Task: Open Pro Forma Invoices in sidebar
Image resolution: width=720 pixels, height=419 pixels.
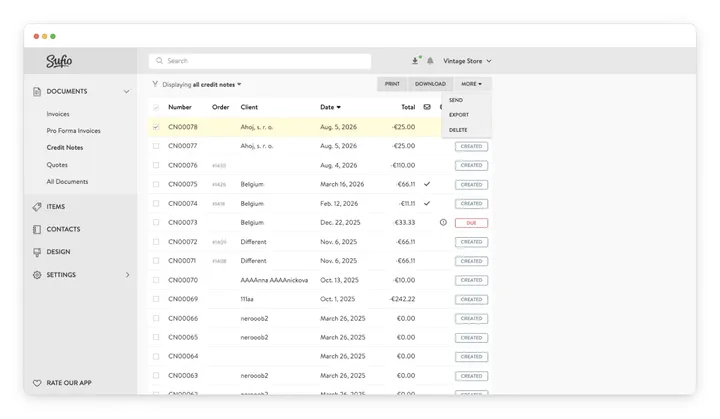Action: tap(73, 131)
